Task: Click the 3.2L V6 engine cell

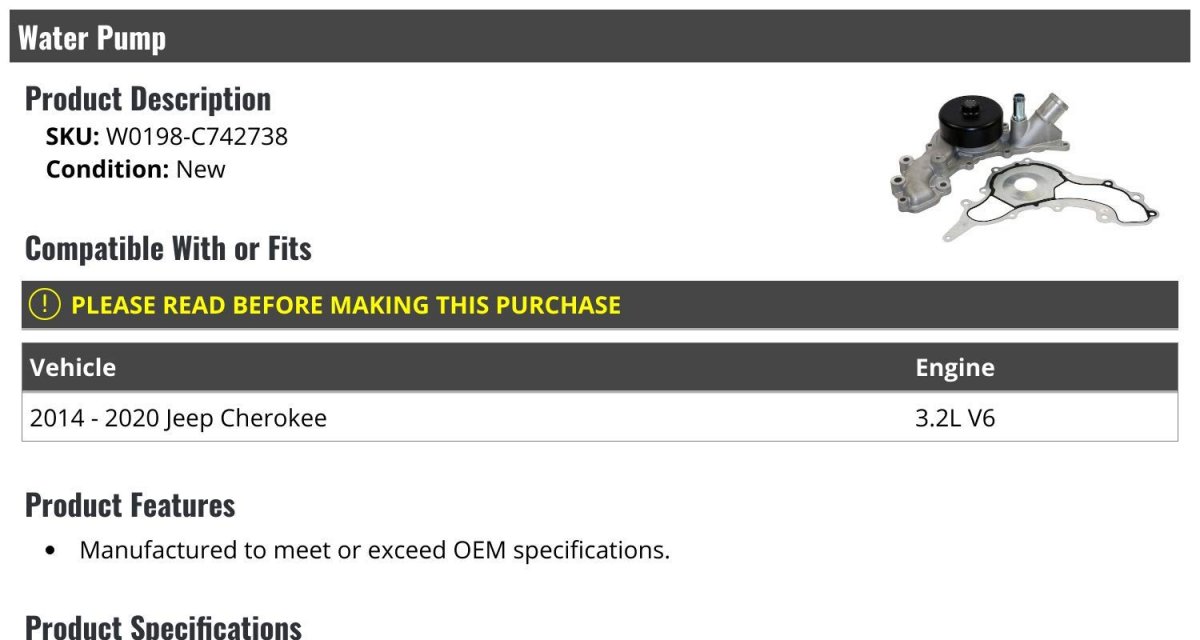Action: coord(955,418)
